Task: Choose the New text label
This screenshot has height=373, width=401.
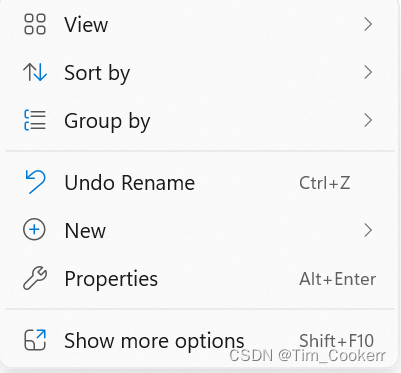Action: click(x=85, y=231)
